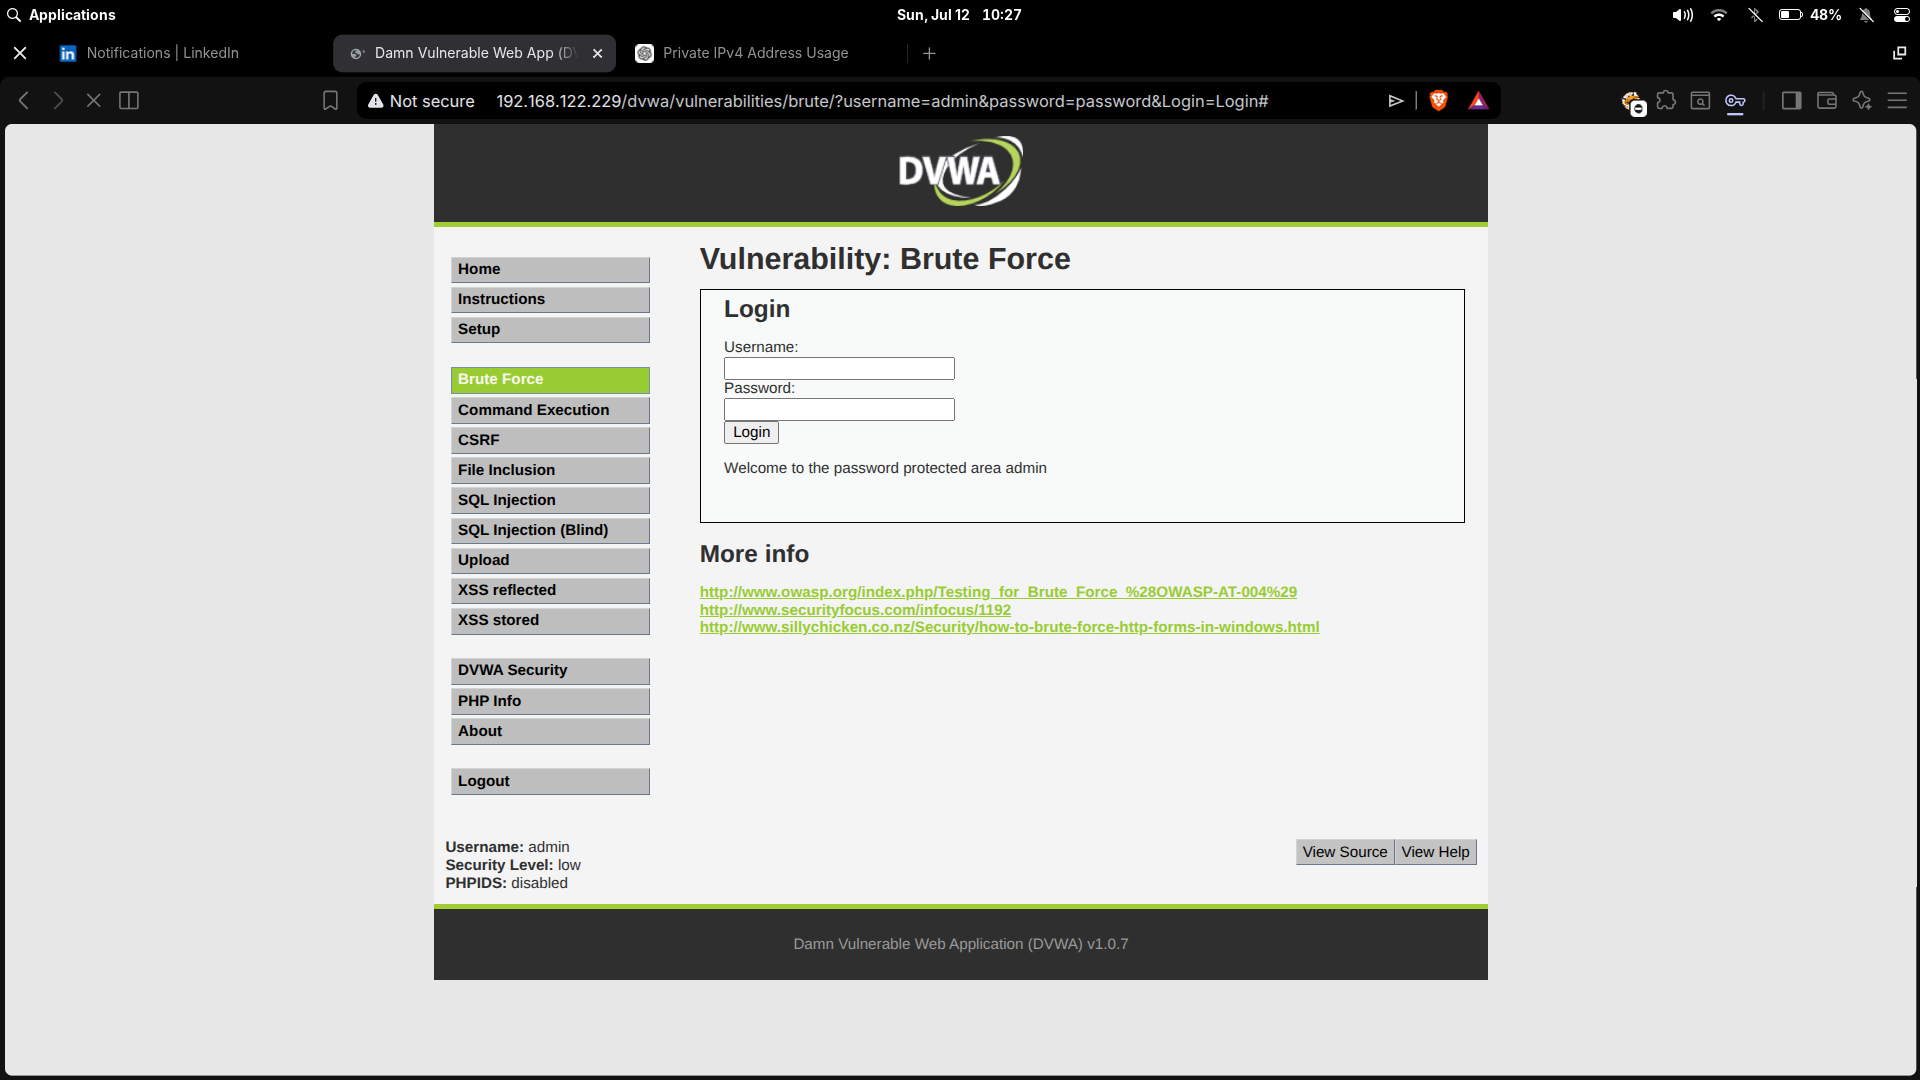Viewport: 1920px width, 1080px height.
Task: Click the Bluetooth icon in system tray
Action: [1755, 15]
